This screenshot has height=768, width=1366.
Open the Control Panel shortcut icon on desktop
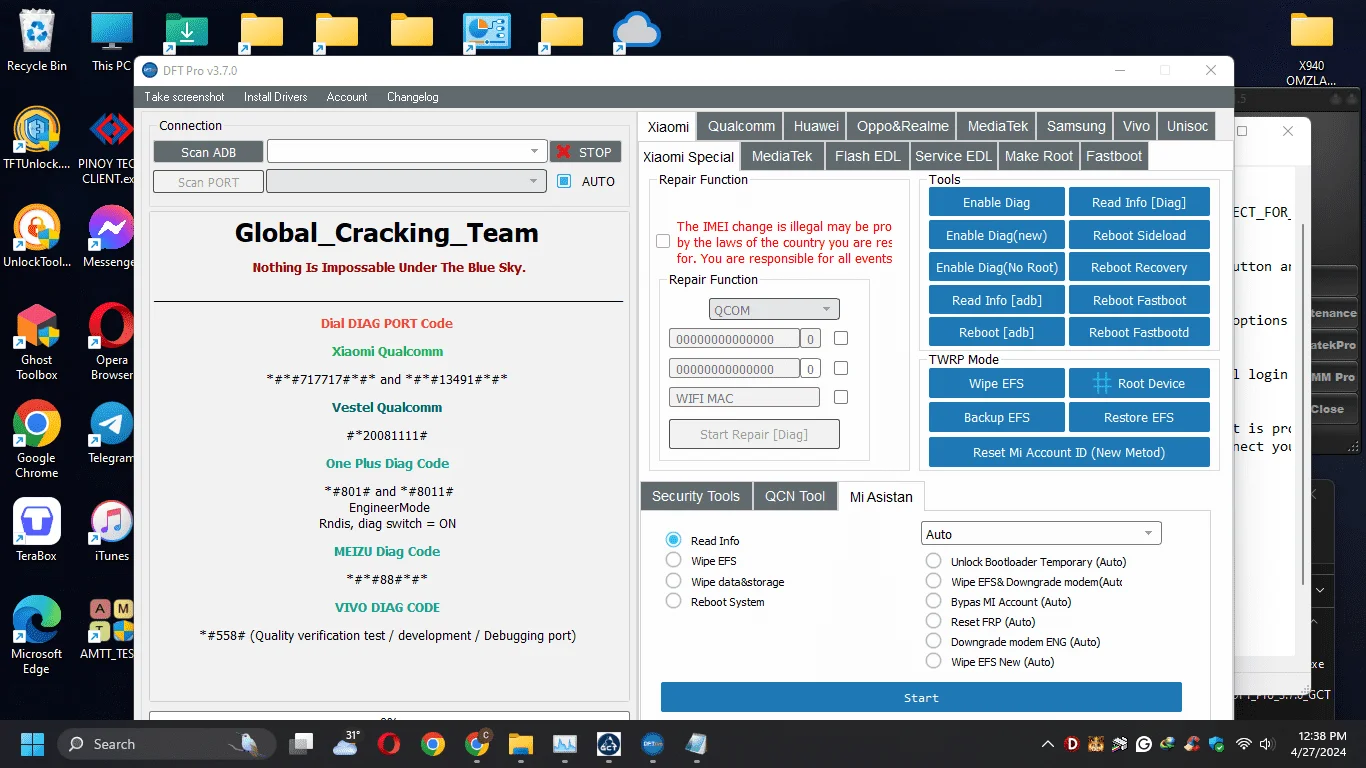pyautogui.click(x=487, y=32)
